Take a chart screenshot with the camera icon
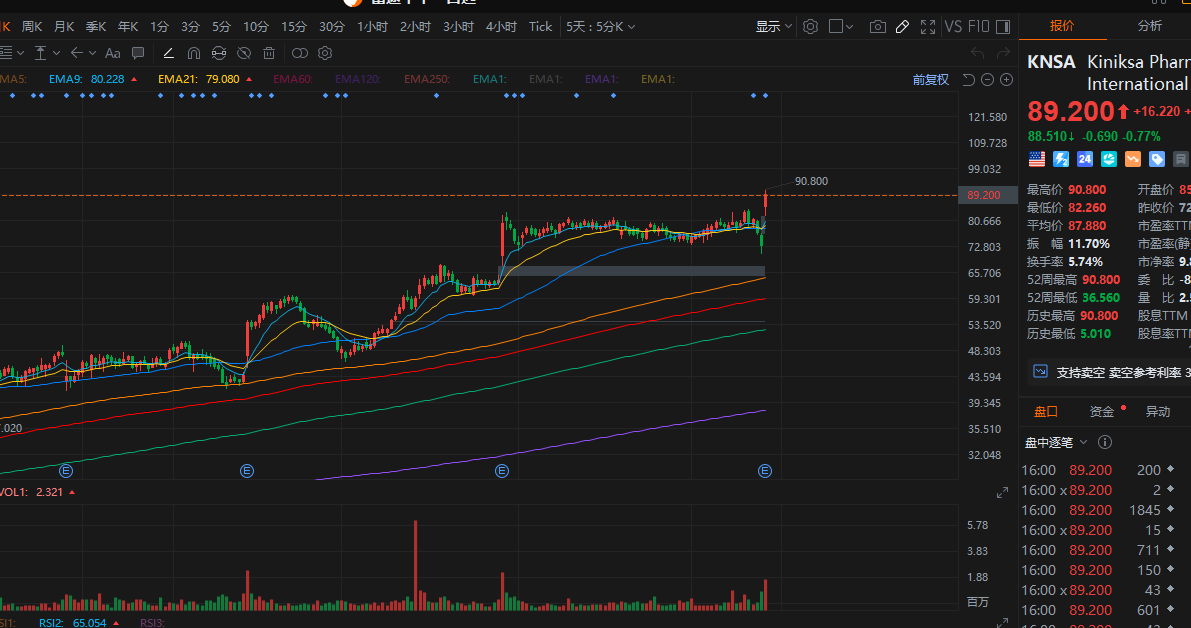 tap(877, 27)
